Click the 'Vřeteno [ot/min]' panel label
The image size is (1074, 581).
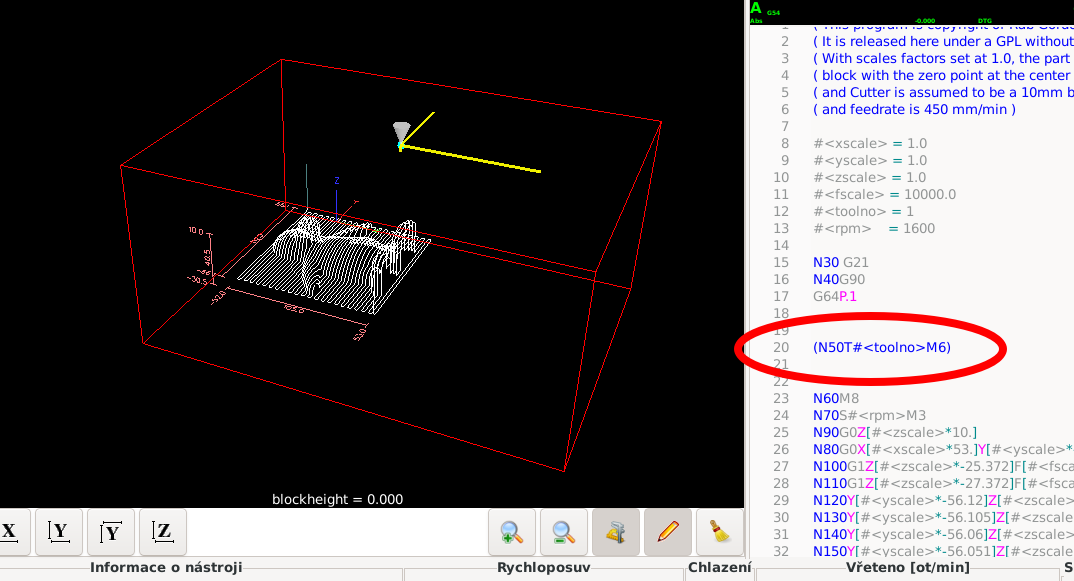point(908,567)
